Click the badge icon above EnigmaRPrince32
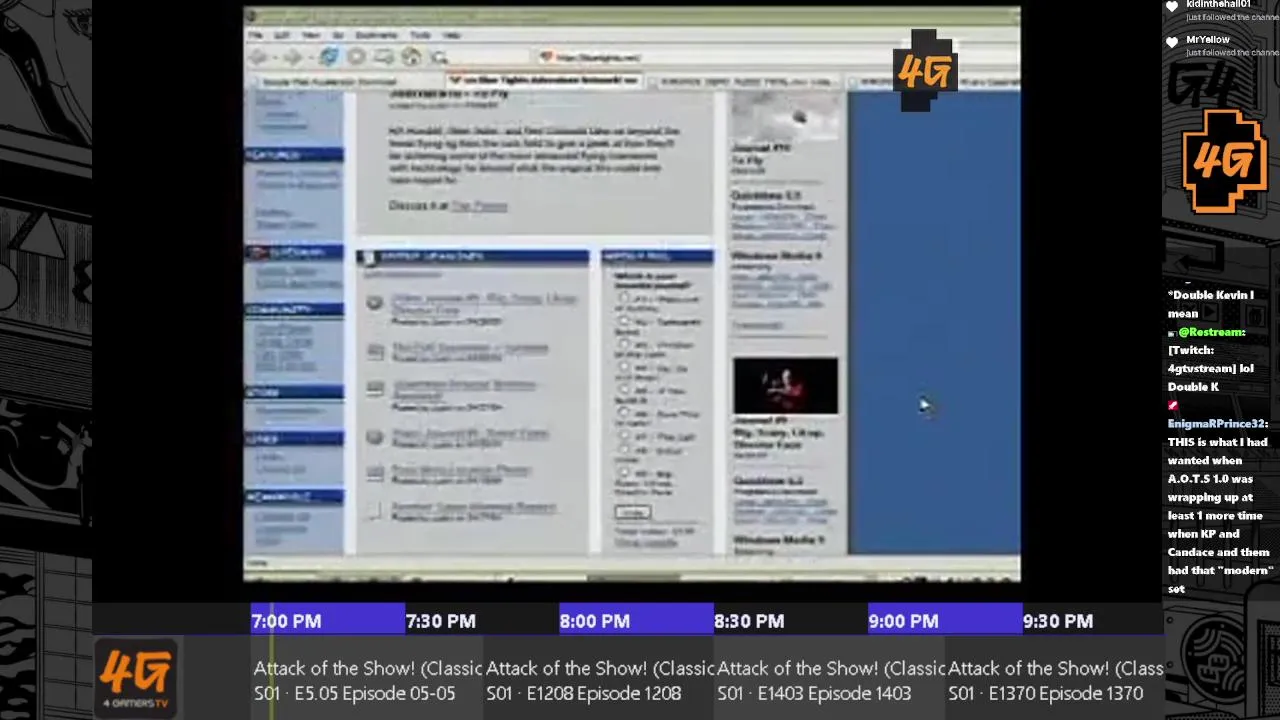Viewport: 1280px width, 720px height. pyautogui.click(x=1172, y=405)
